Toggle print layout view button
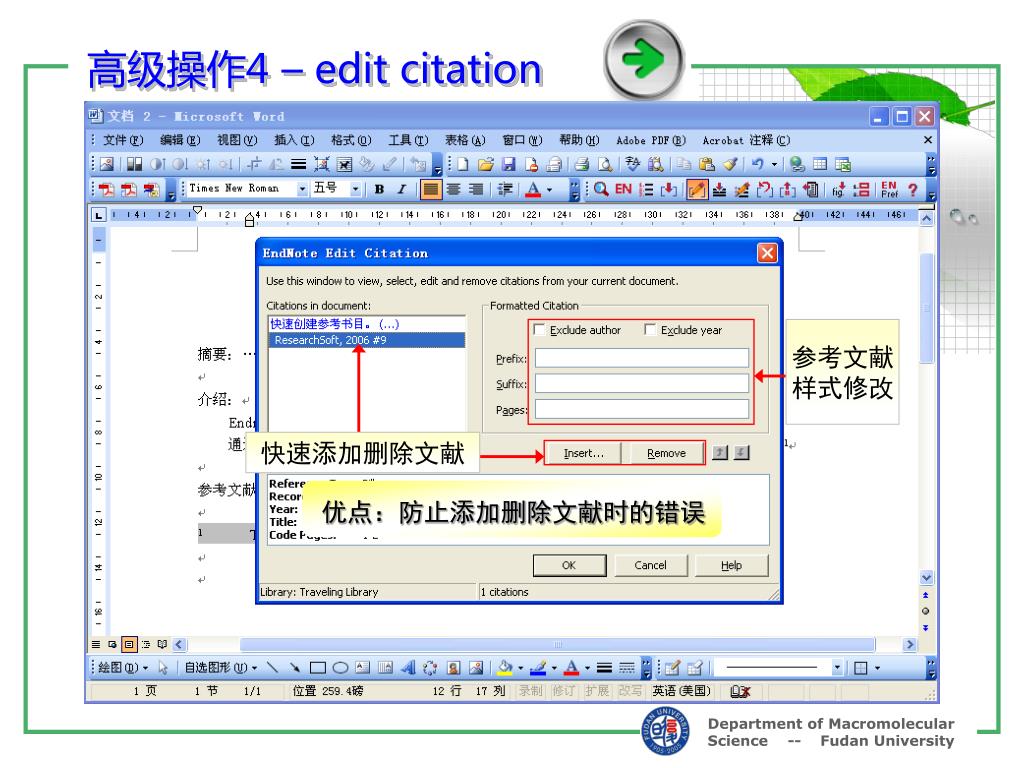Screen dimensions: 1024x768 129,645
